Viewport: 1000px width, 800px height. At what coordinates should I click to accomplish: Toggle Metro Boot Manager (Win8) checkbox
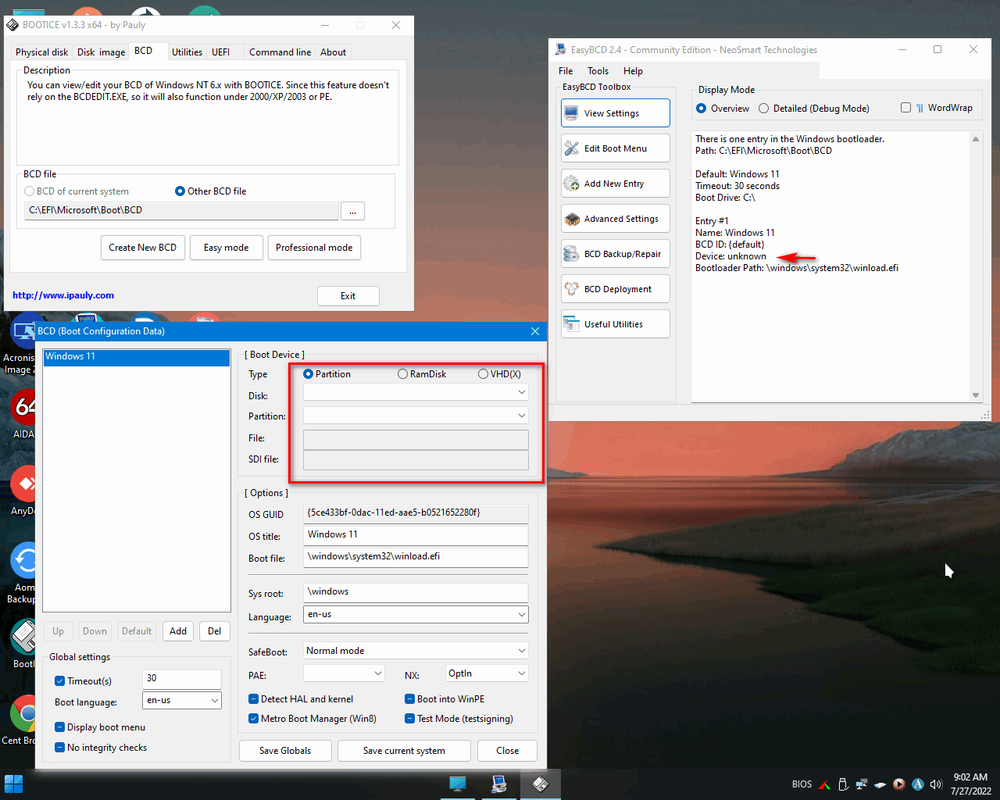point(253,718)
